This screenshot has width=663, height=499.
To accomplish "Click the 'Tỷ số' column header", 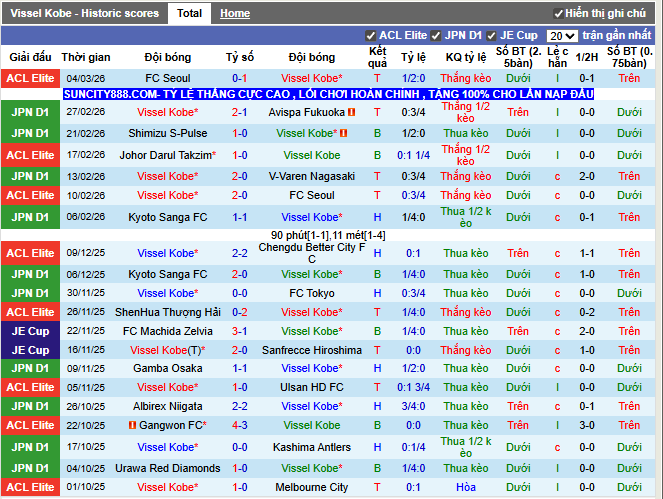I will [240, 57].
